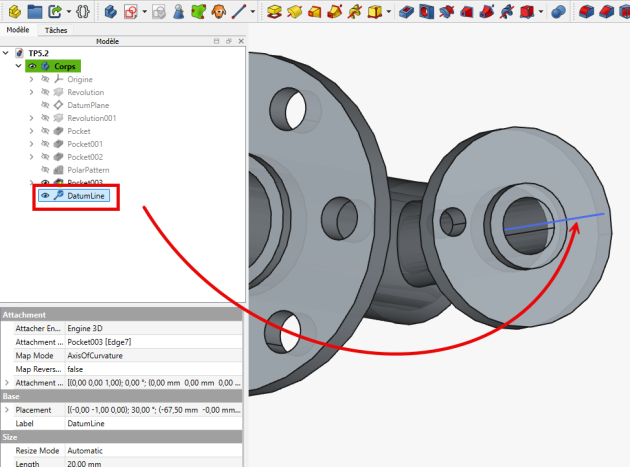Click the curly braces icon in toolbar
The height and width of the screenshot is (467, 630).
[83, 12]
